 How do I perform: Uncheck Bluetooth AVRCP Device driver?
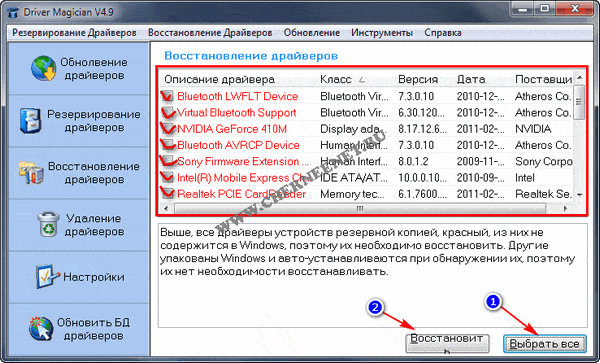click(x=167, y=145)
